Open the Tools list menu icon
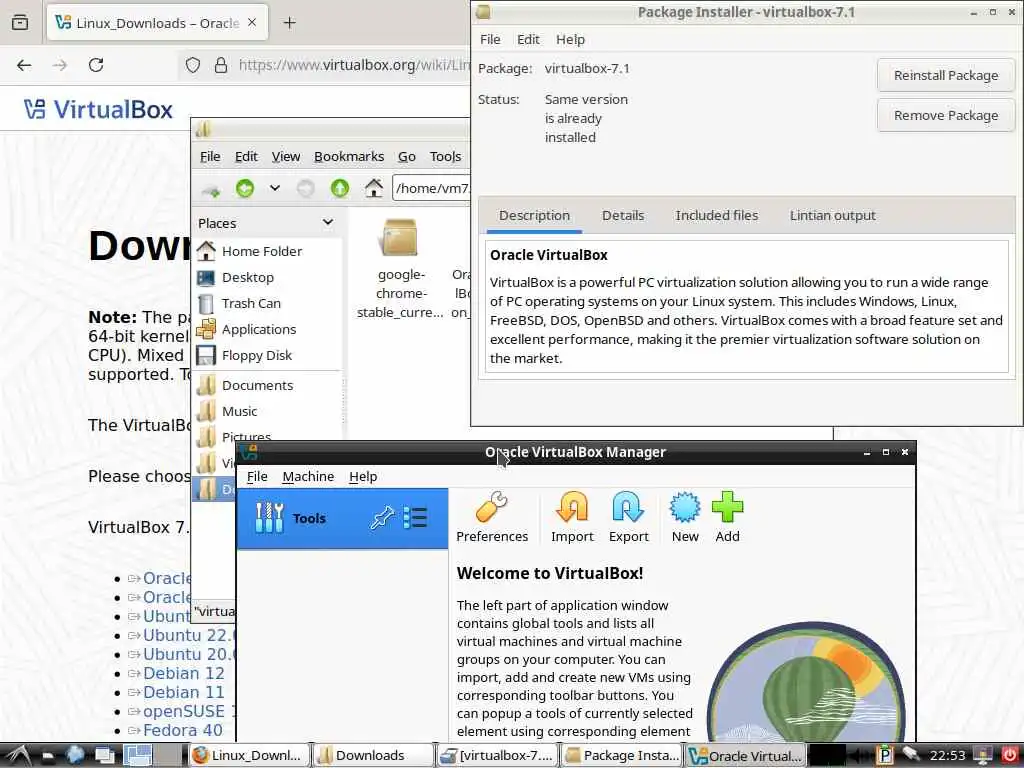This screenshot has height=768, width=1024. click(415, 518)
